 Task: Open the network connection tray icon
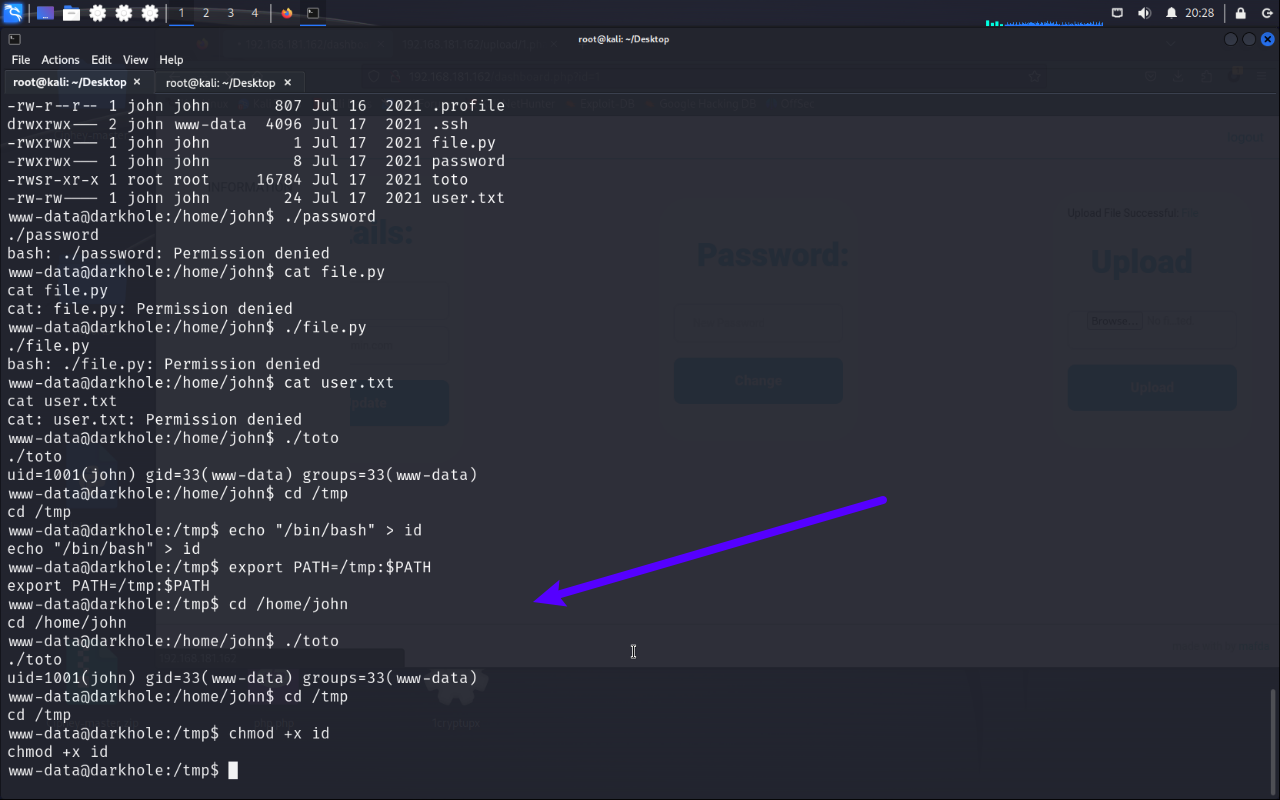click(x=1118, y=13)
